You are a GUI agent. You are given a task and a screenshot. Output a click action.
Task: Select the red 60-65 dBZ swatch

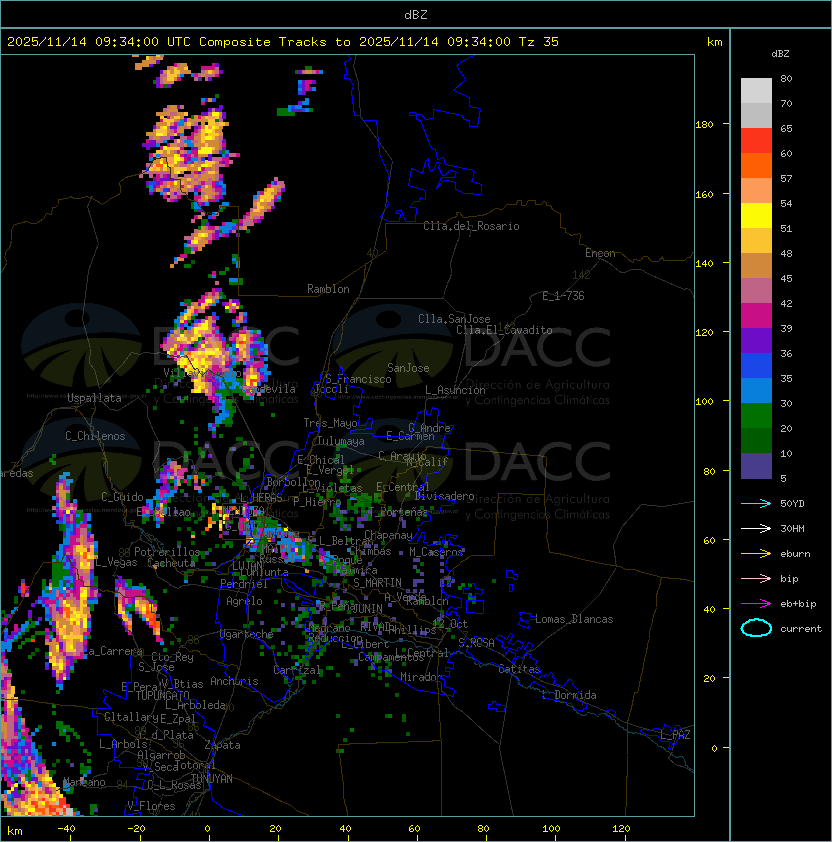click(756, 140)
